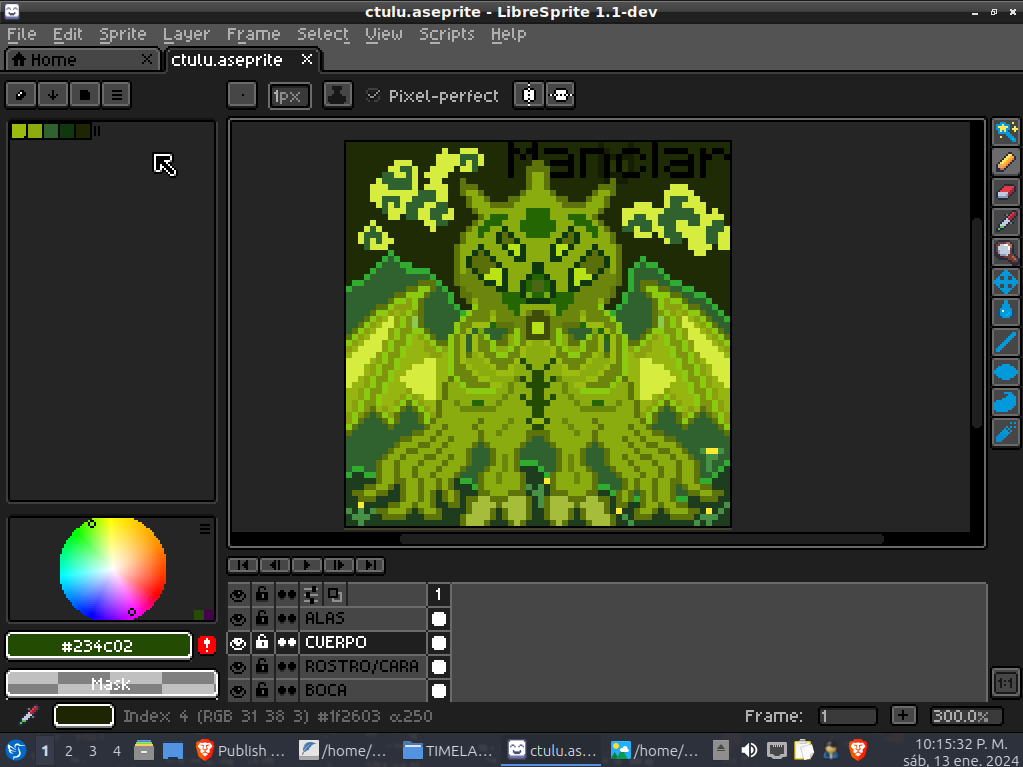Click the sort palette down-arrow icon

(53, 95)
